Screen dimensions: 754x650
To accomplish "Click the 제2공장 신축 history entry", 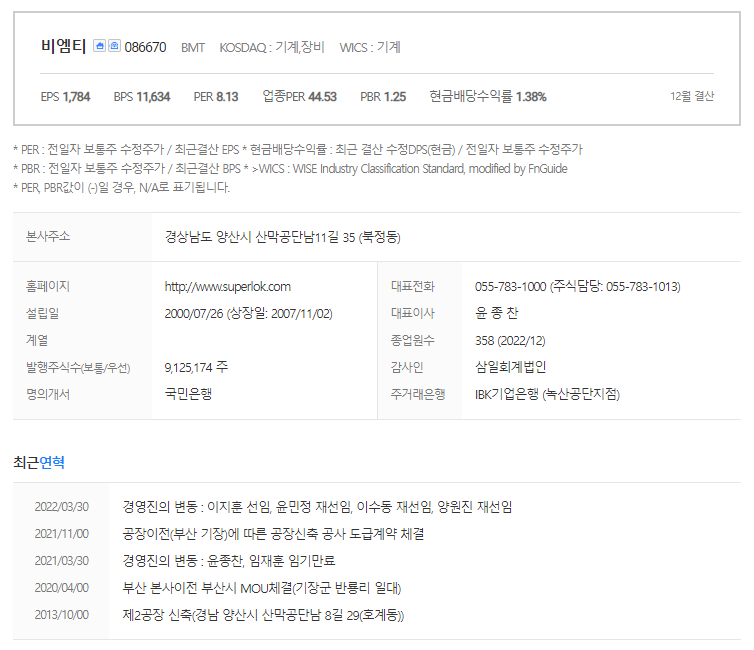I will 264,615.
